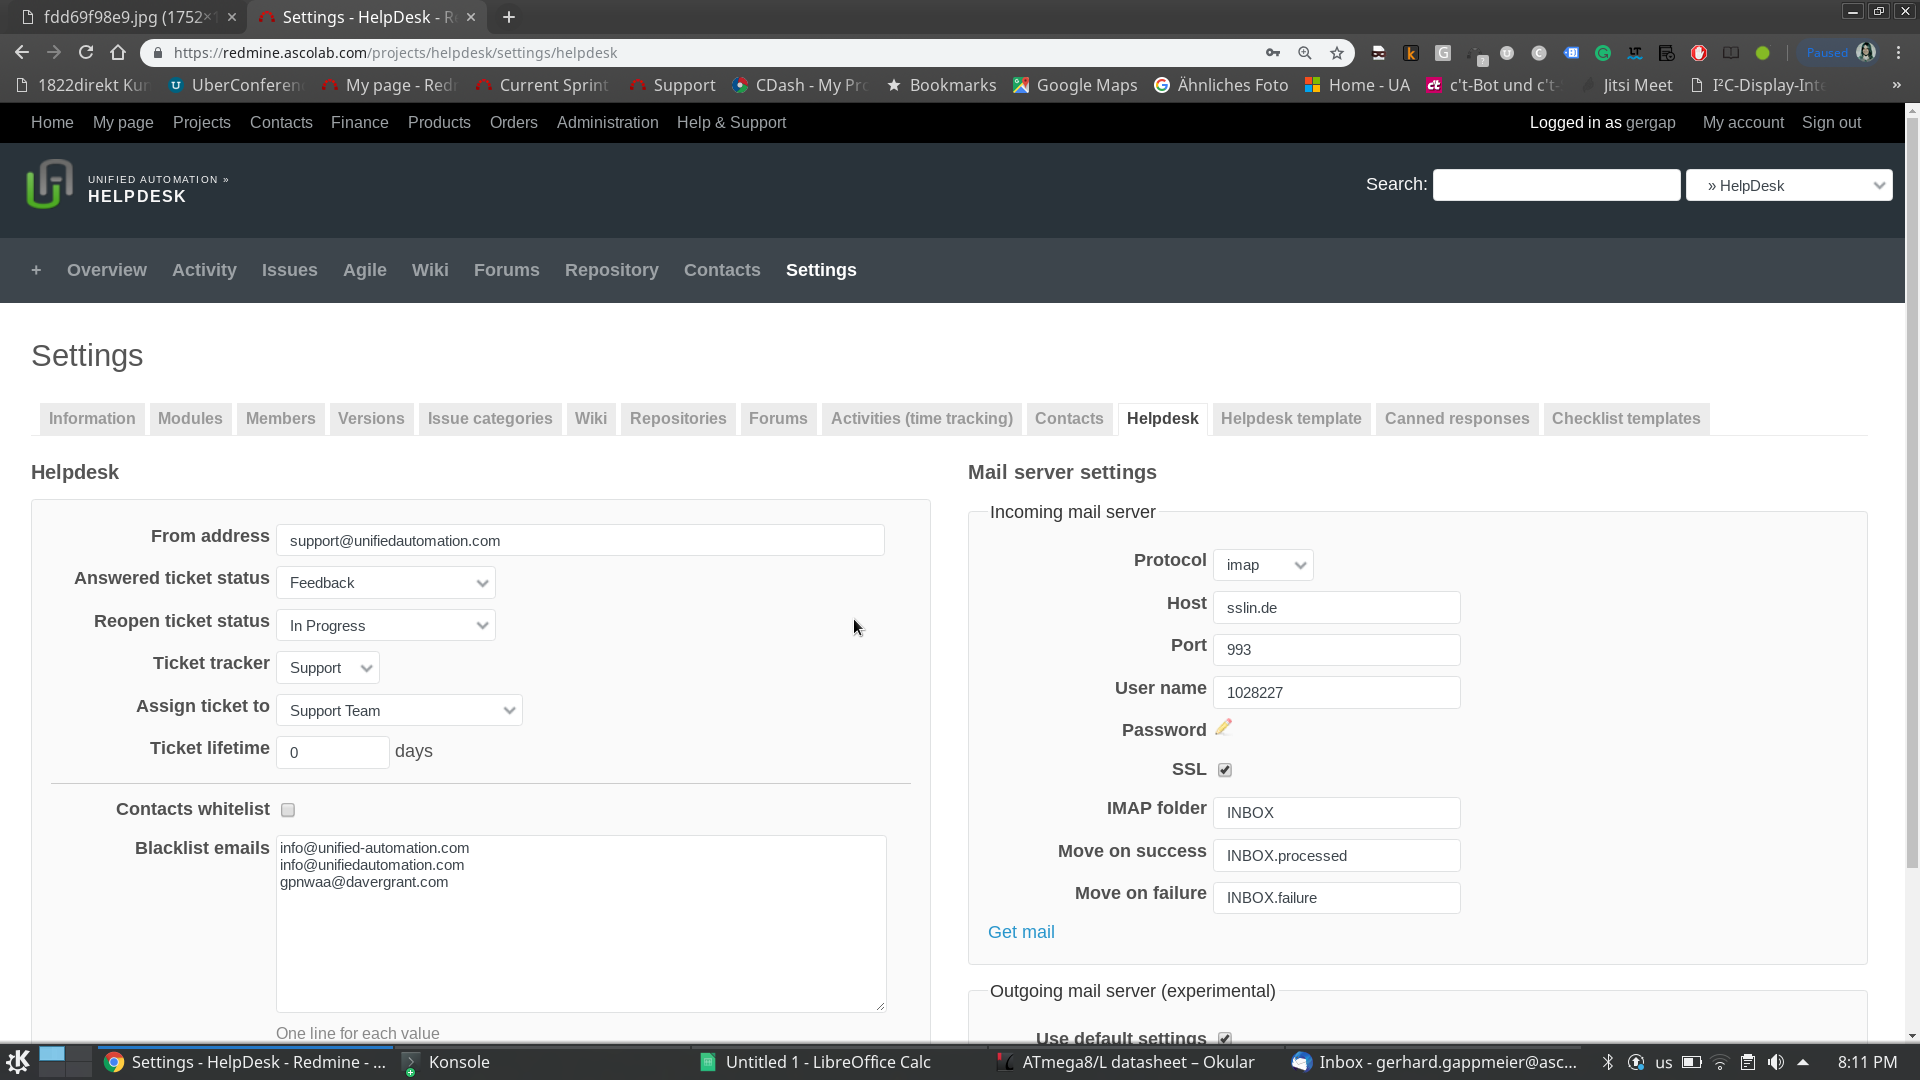The width and height of the screenshot is (1920, 1080).
Task: Open the Reopen ticket status dropdown
Action: click(x=386, y=626)
